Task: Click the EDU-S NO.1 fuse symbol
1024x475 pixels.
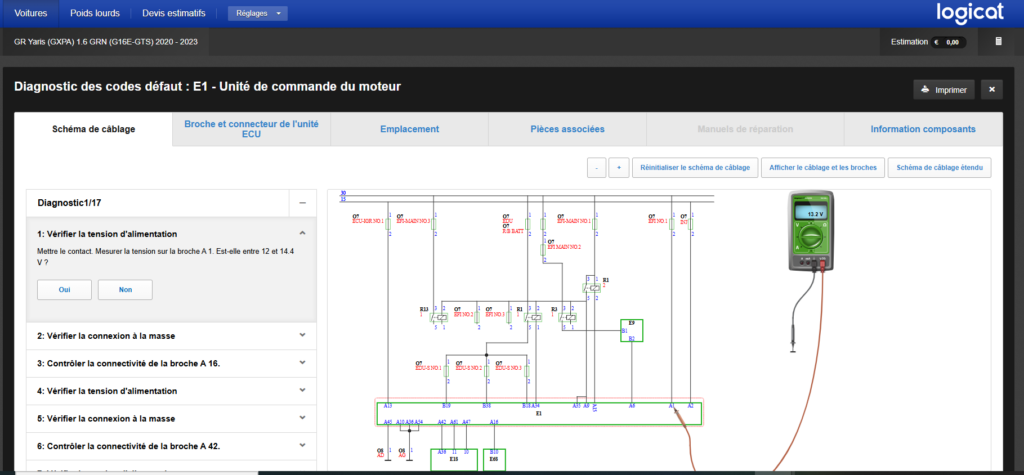Action: 446,370
